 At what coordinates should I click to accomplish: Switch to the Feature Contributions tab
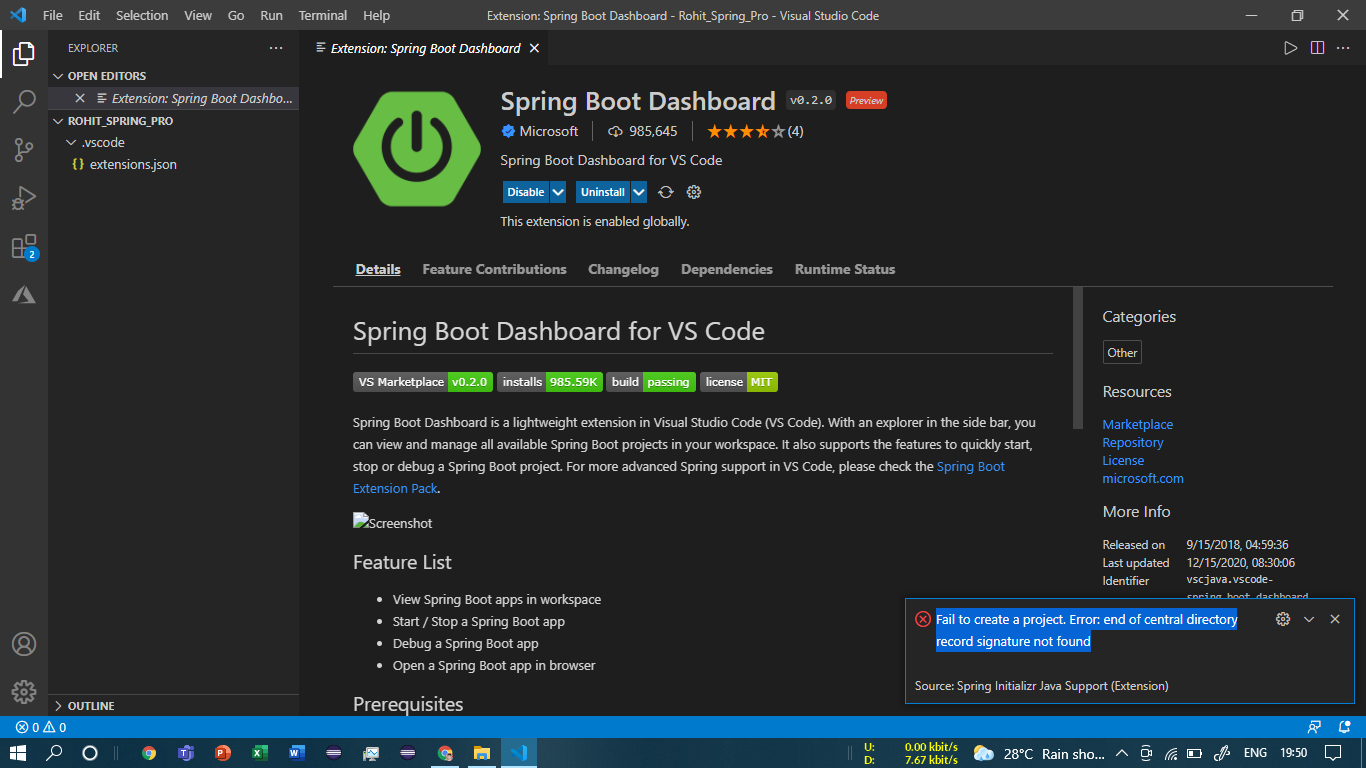click(x=494, y=269)
